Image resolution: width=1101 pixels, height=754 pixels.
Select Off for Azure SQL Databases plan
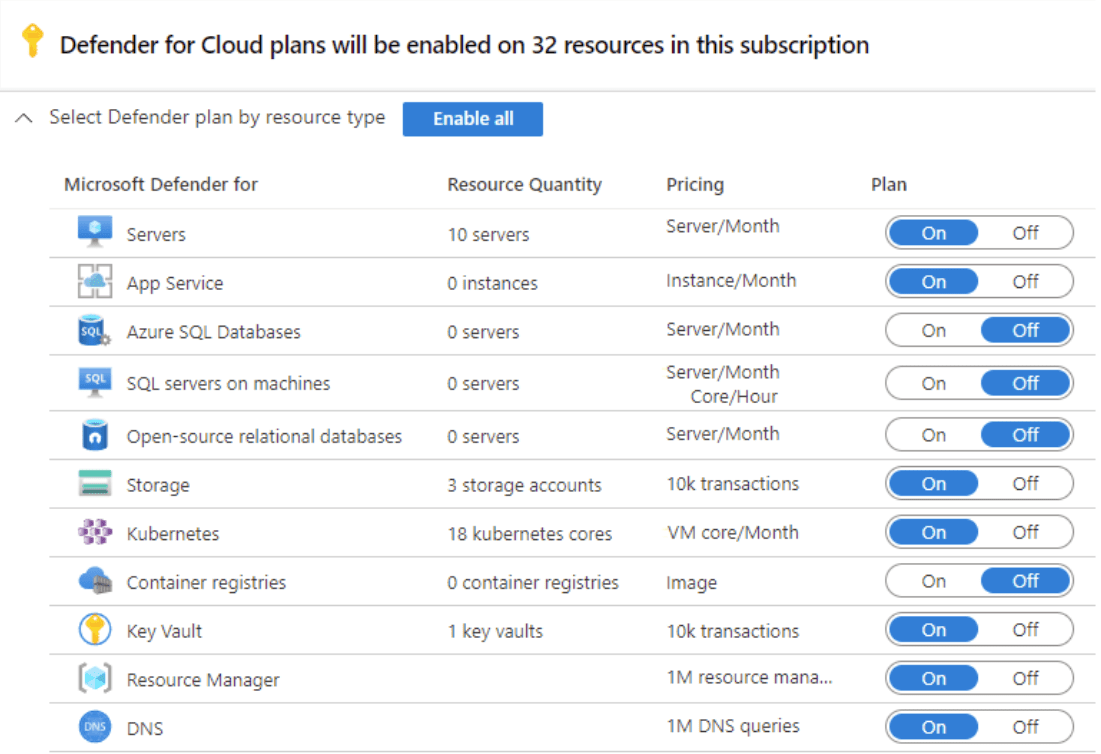pyautogui.click(x=1025, y=330)
